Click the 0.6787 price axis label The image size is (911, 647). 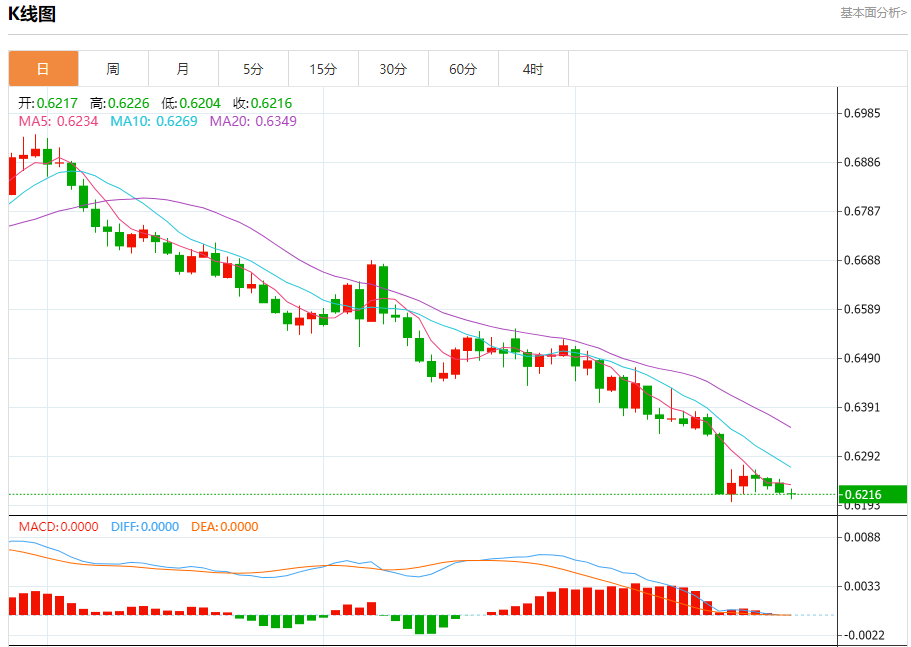(862, 211)
